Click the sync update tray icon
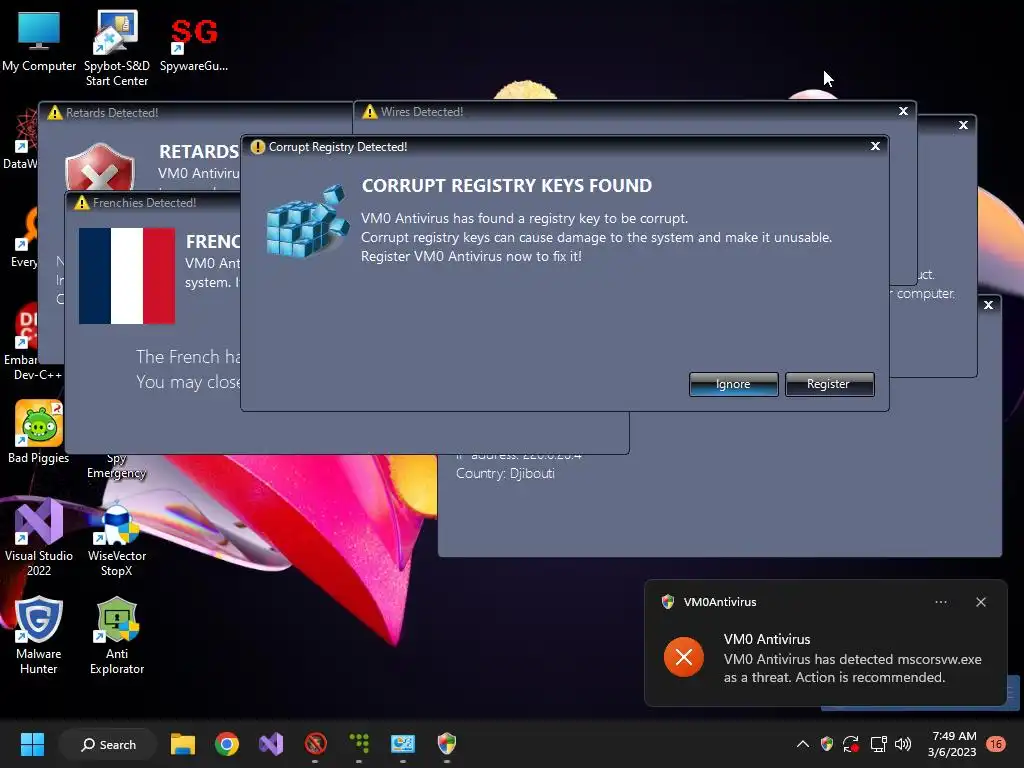Image resolution: width=1024 pixels, height=768 pixels. [x=851, y=744]
